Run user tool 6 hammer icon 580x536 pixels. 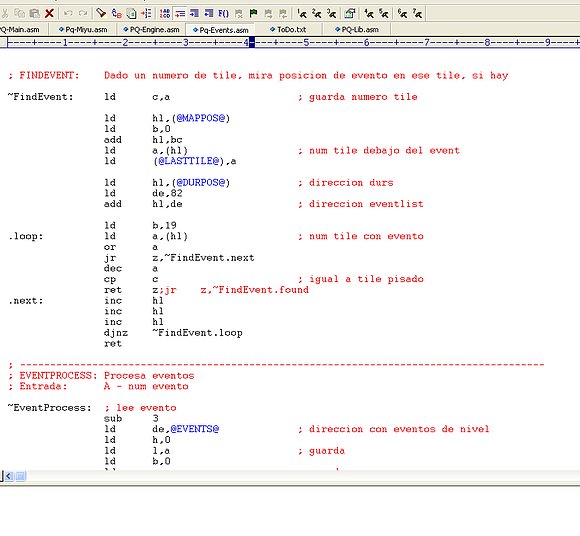402,14
